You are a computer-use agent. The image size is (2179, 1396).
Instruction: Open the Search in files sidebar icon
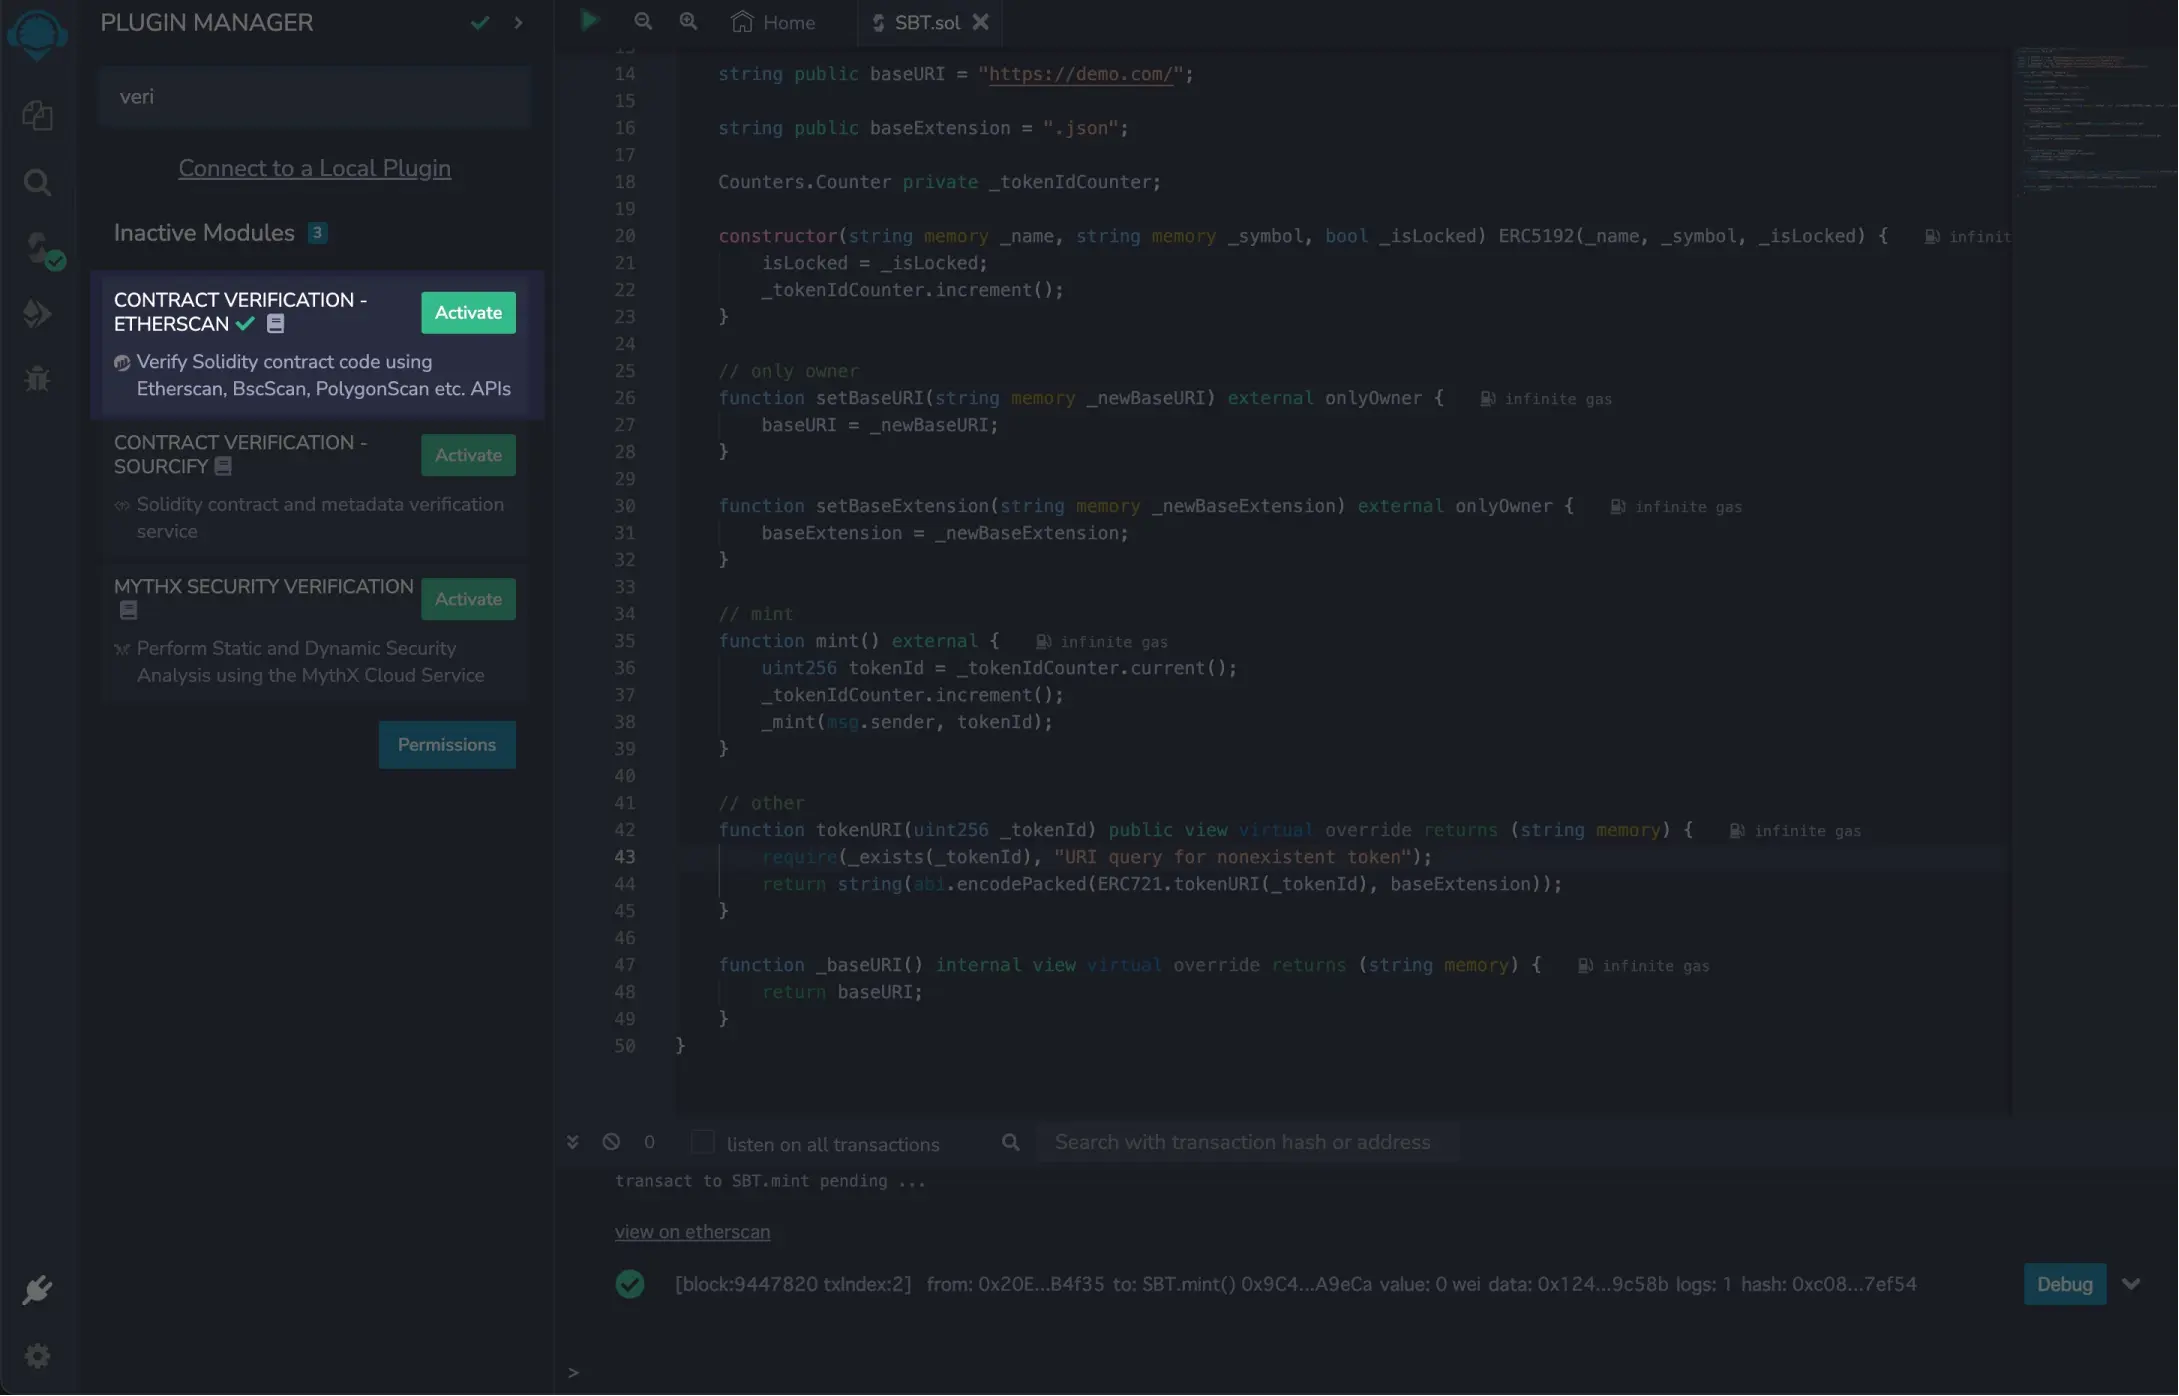click(x=37, y=182)
